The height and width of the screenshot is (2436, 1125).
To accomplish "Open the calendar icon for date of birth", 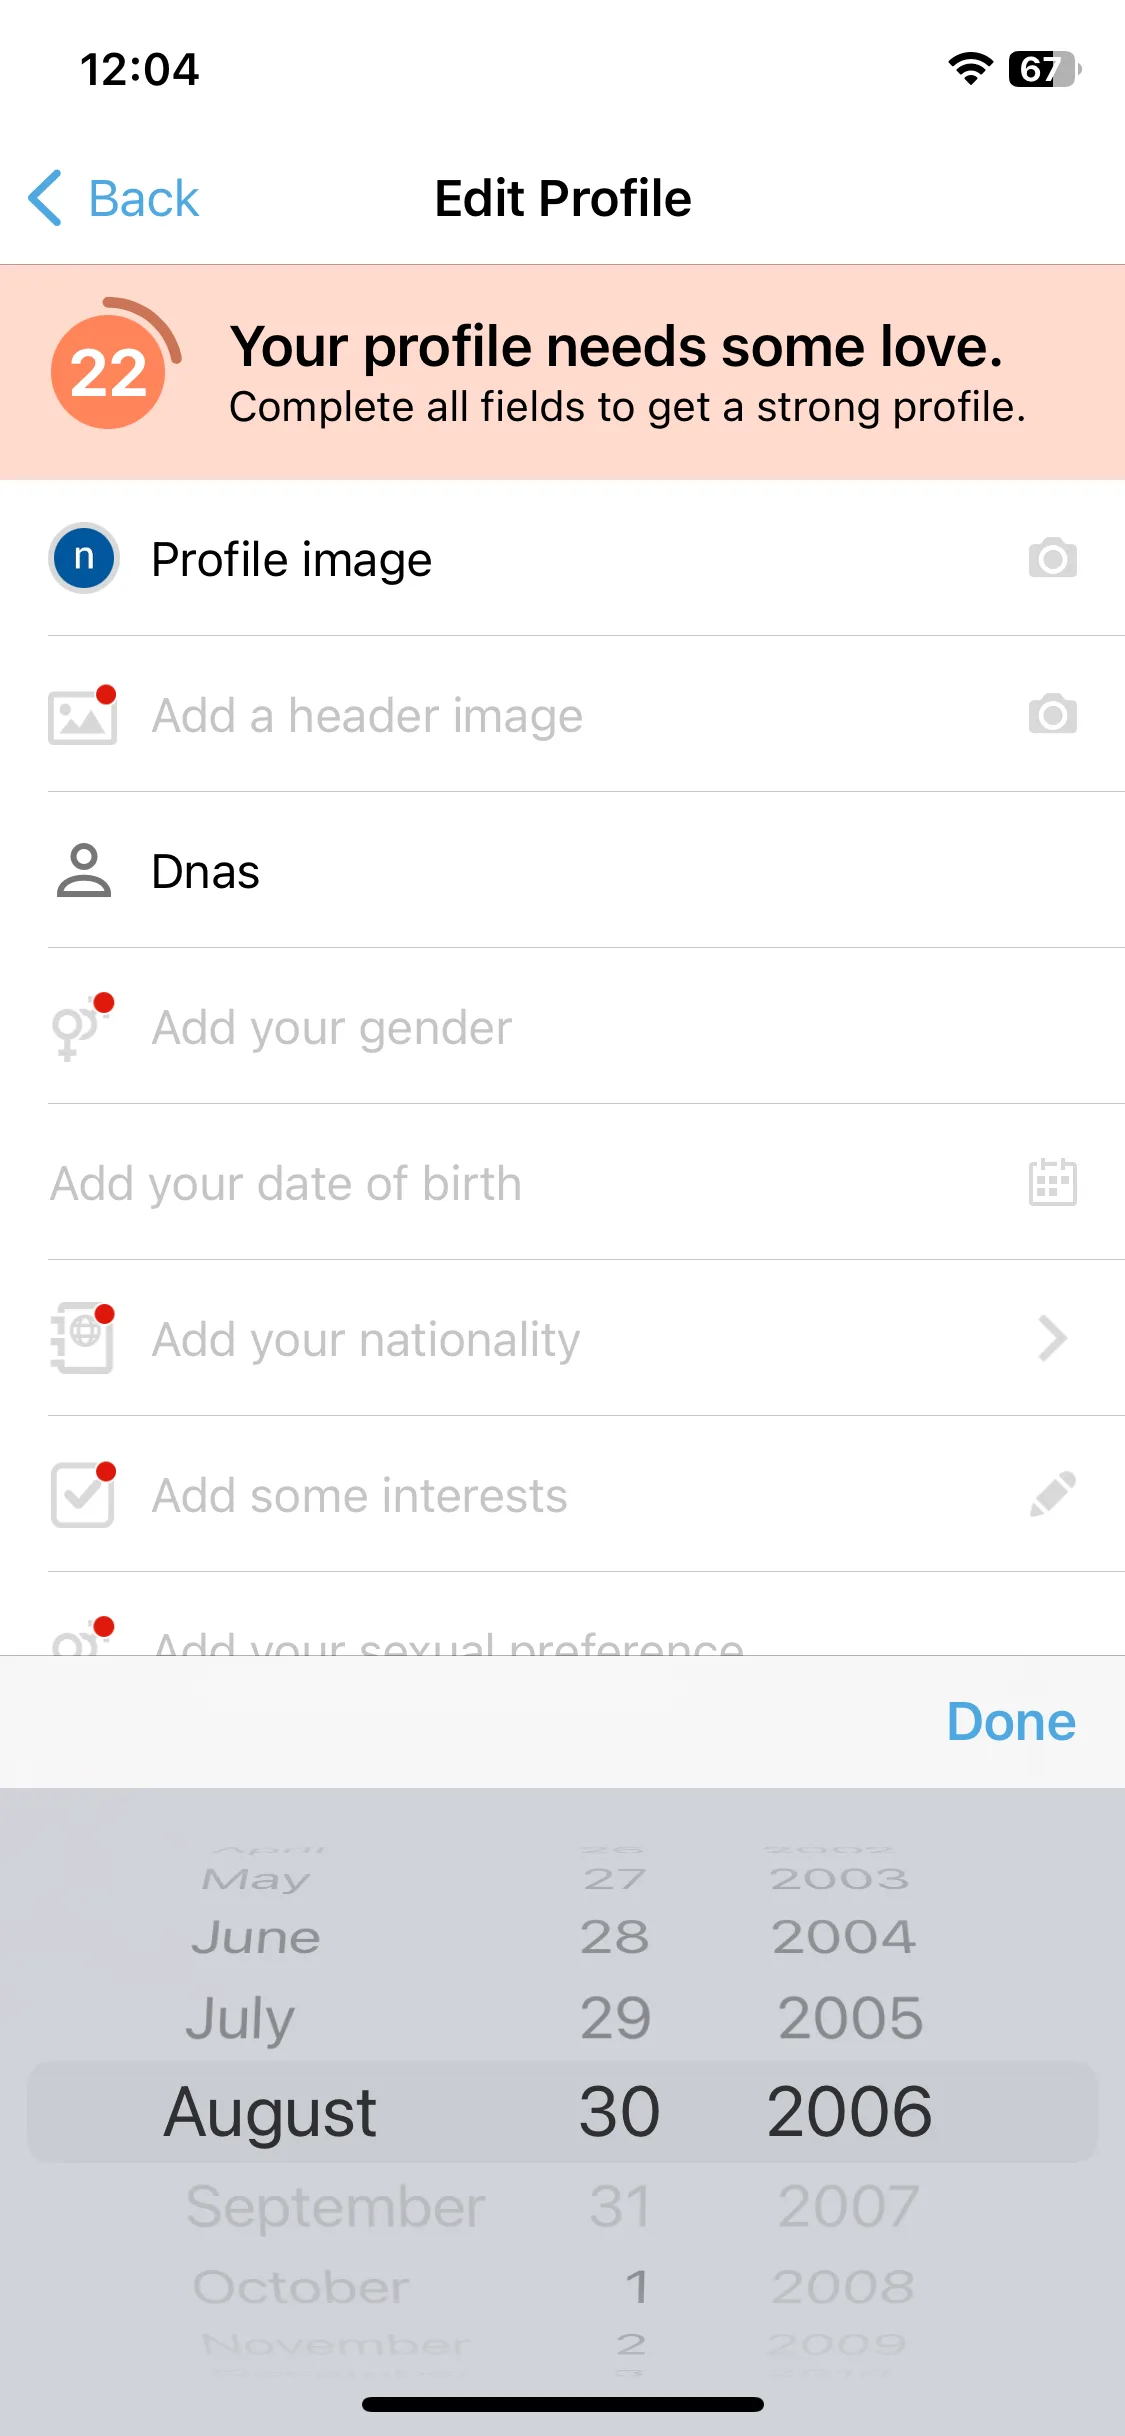I will pos(1052,1182).
